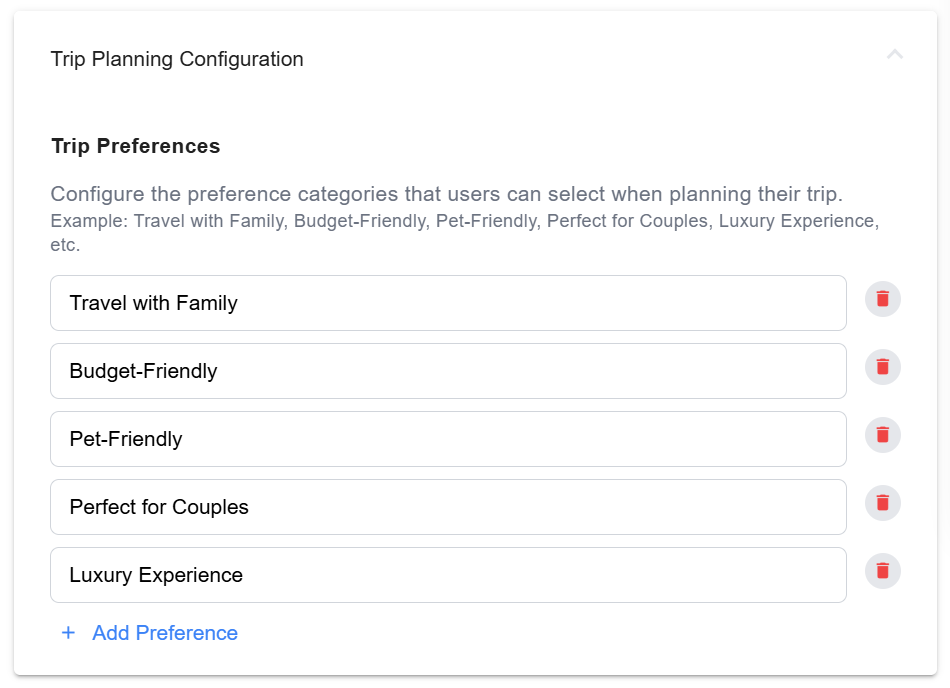Click the Trip Planning Configuration header title
Viewport: 950px width, 688px height.
tap(177, 59)
